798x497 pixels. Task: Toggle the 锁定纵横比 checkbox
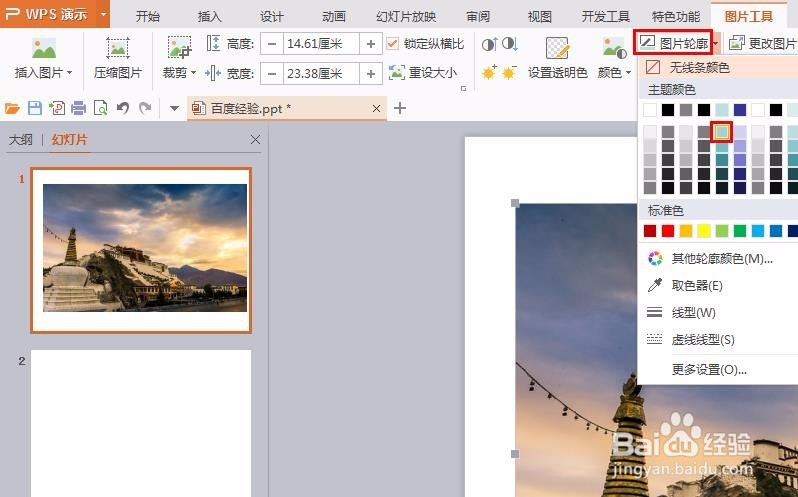pos(392,44)
